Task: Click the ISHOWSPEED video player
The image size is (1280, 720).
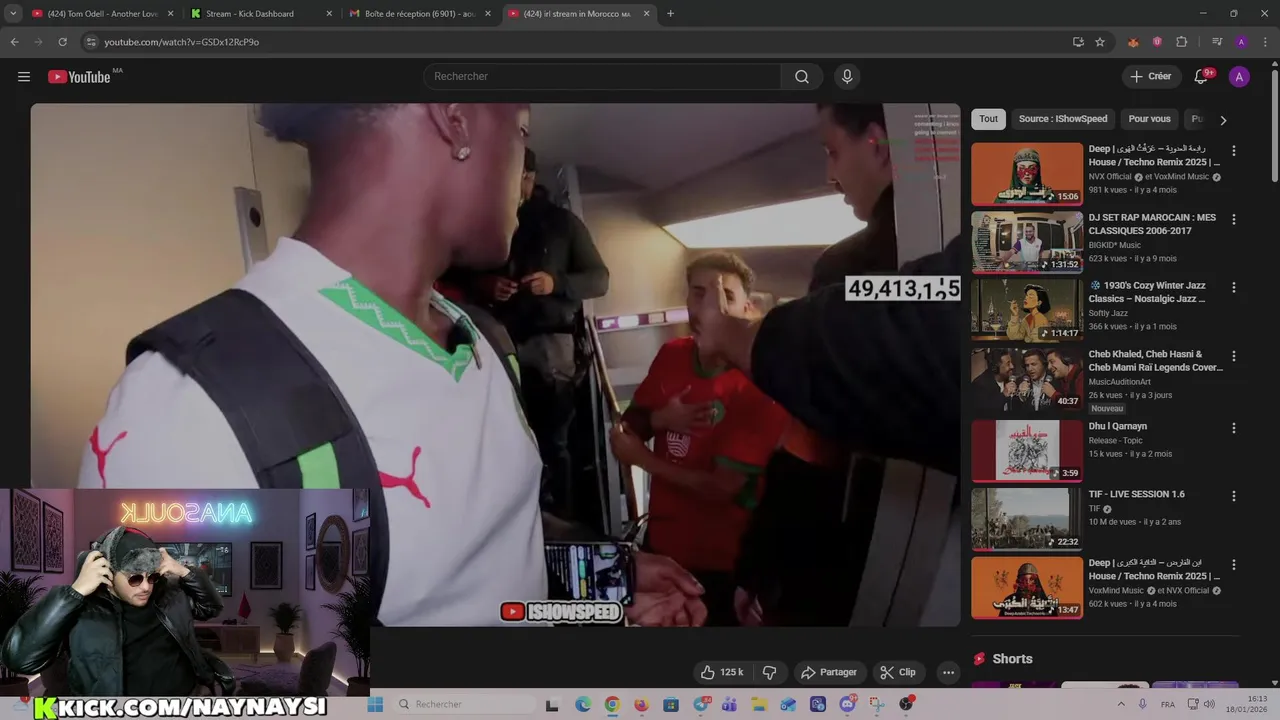Action: [495, 365]
